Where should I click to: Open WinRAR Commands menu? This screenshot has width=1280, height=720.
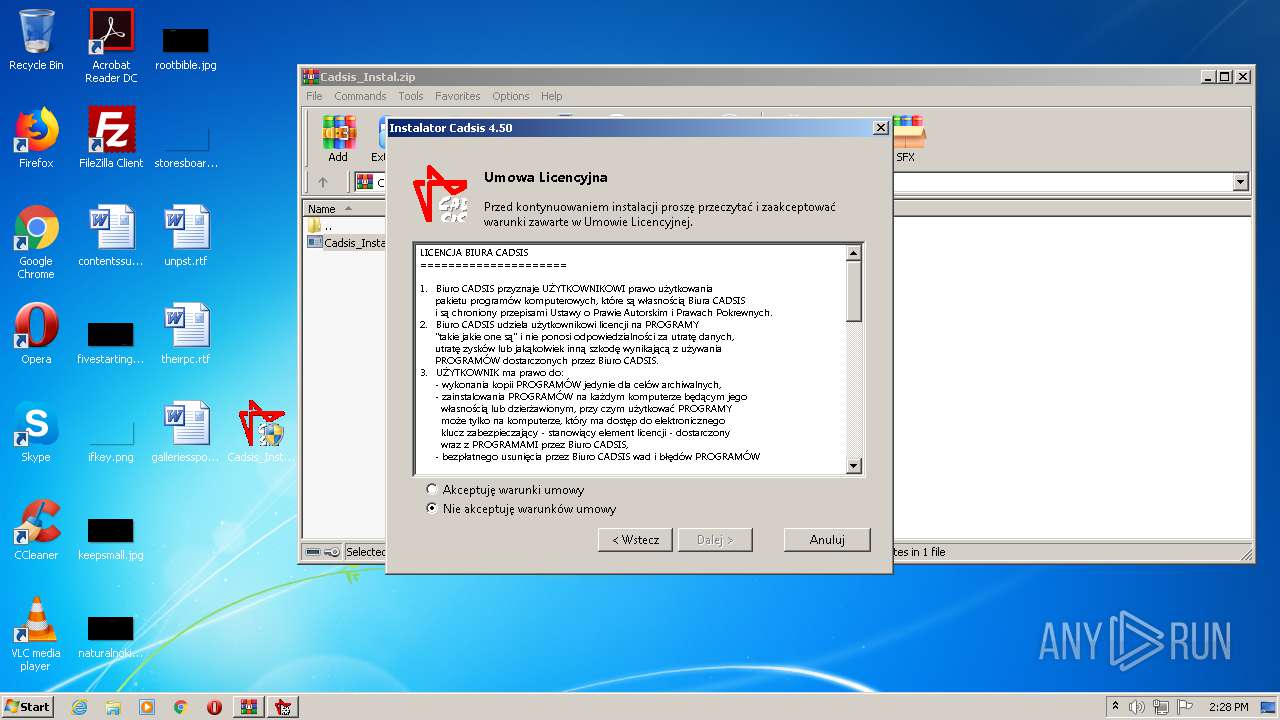point(360,96)
